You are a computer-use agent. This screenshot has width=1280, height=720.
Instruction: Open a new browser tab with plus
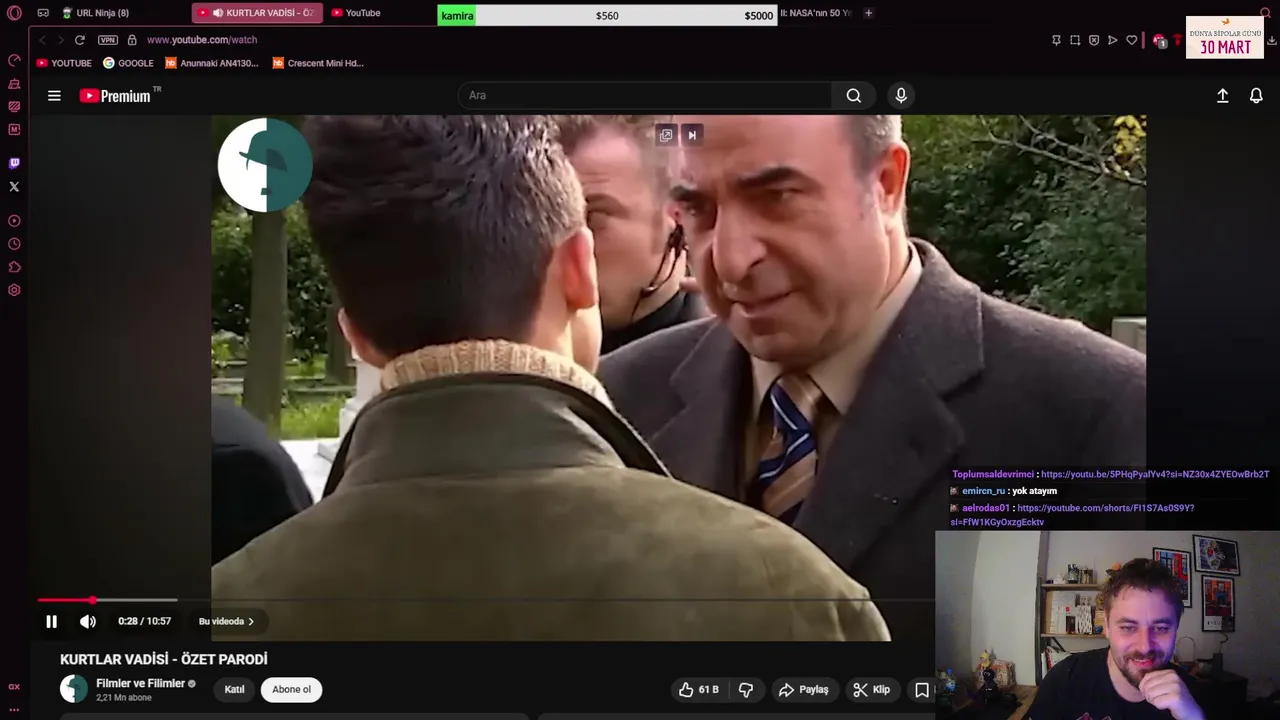coord(868,13)
